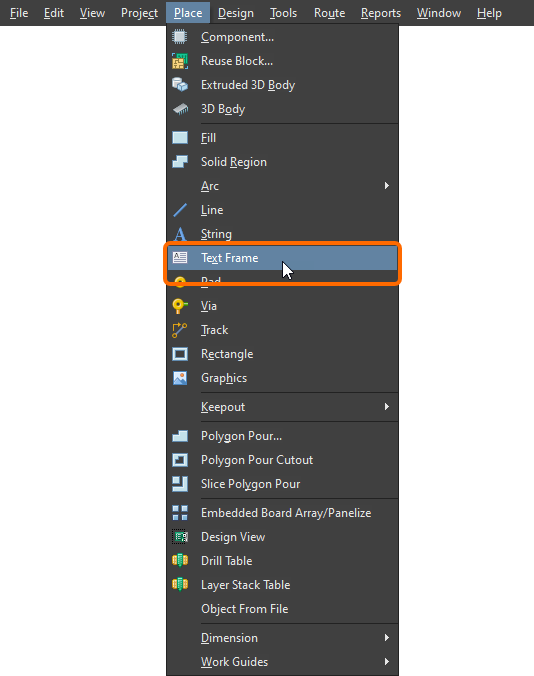Select the Drill Table icon
The image size is (534, 676).
(180, 560)
